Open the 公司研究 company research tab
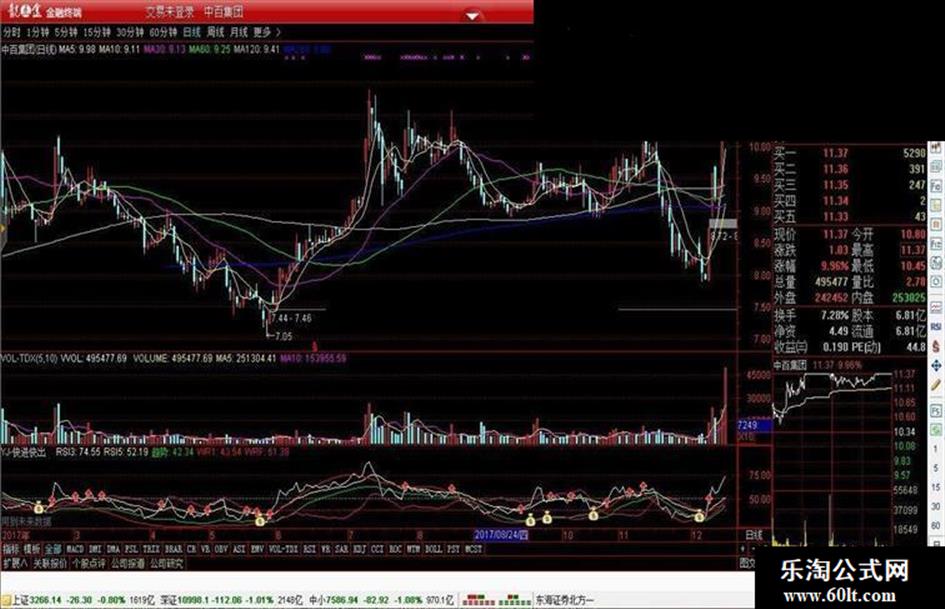The height and width of the screenshot is (609, 945). point(166,564)
